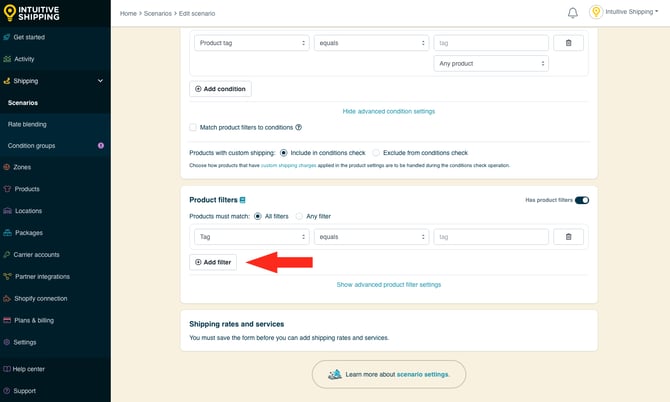The width and height of the screenshot is (670, 402).
Task: Click the tag input in Product filters
Action: click(491, 237)
